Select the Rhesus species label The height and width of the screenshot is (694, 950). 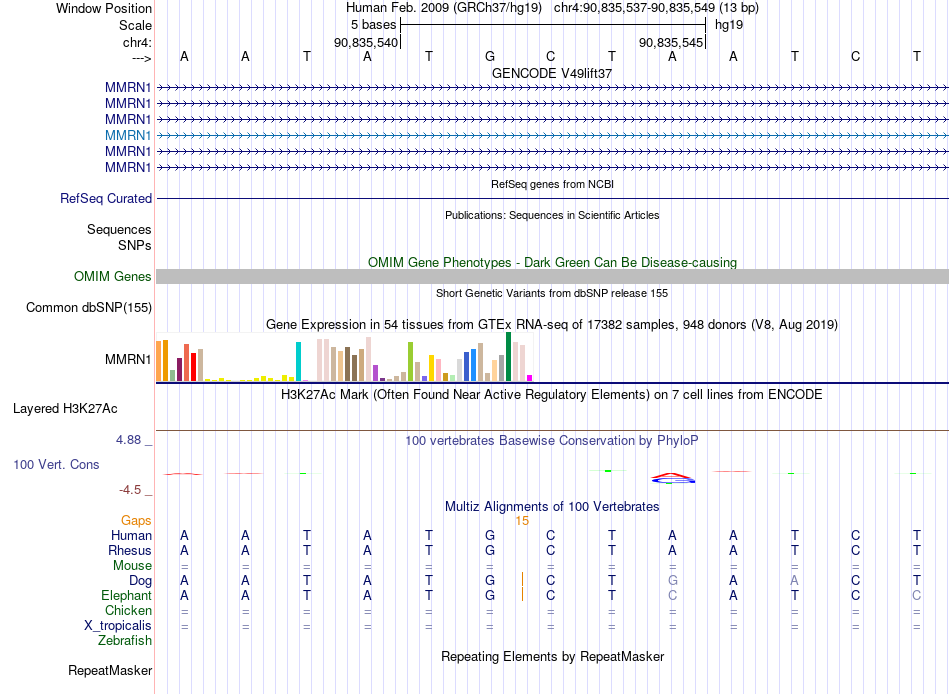[130, 550]
